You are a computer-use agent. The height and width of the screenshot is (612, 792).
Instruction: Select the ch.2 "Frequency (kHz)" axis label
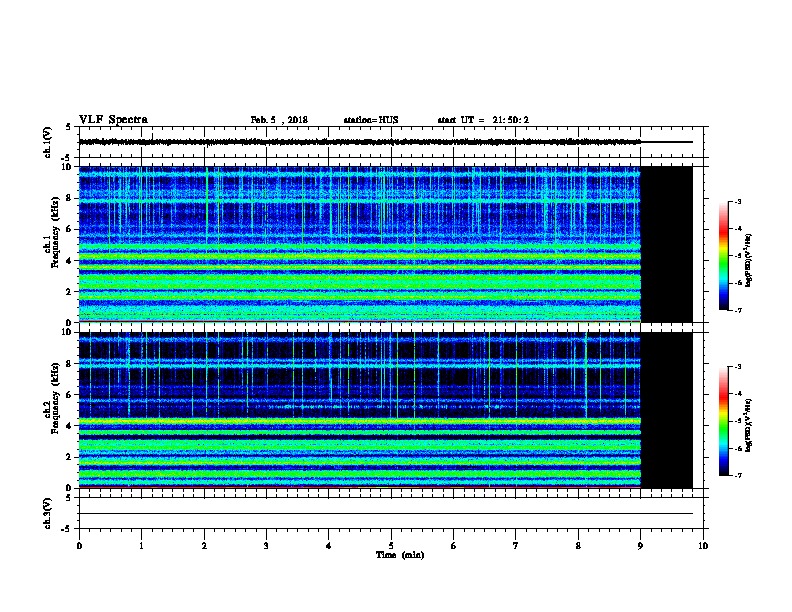tap(55, 398)
